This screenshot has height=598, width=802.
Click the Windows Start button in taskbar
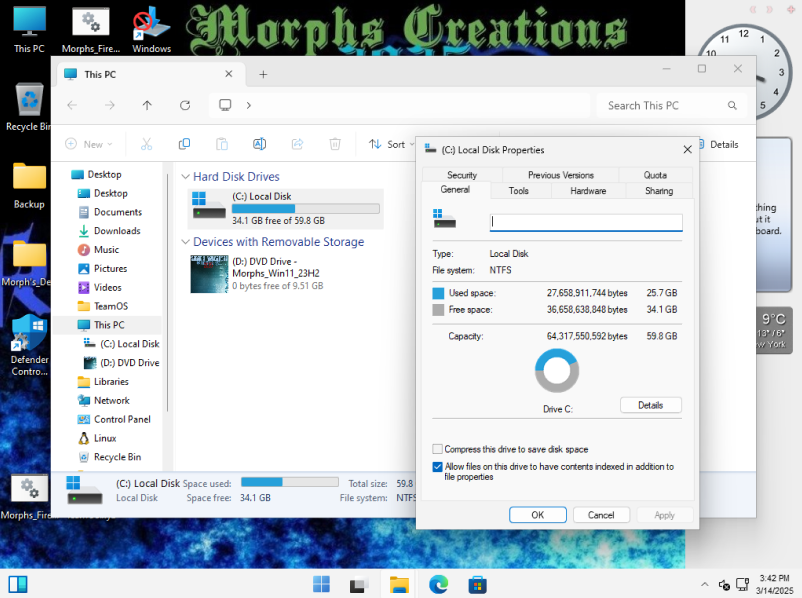tap(321, 584)
